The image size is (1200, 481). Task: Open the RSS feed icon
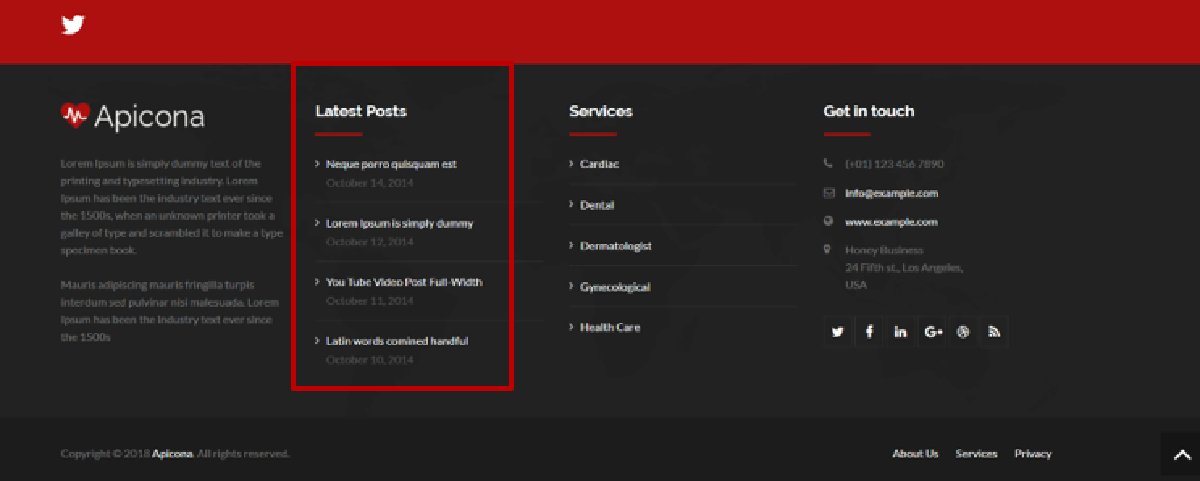coord(994,332)
